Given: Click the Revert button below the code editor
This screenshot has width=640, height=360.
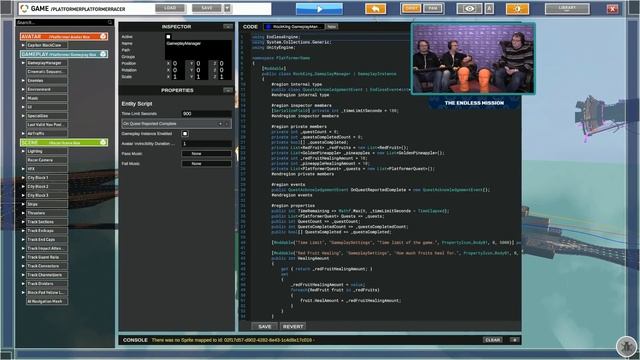Looking at the screenshot, I should click(293, 327).
